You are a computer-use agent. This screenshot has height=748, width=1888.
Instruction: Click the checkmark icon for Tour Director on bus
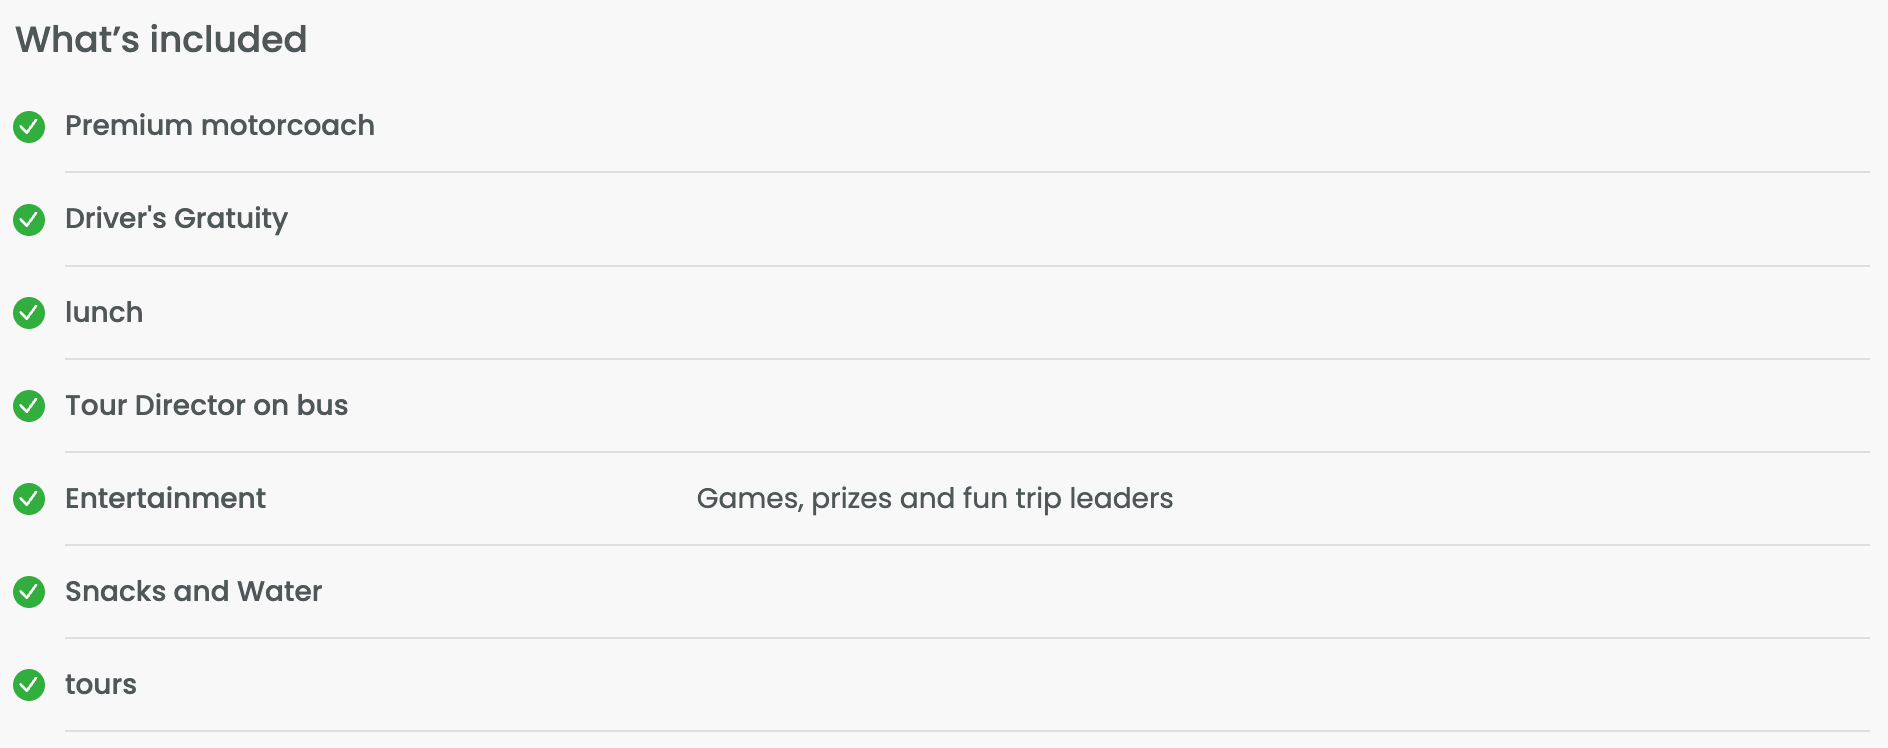coord(29,406)
